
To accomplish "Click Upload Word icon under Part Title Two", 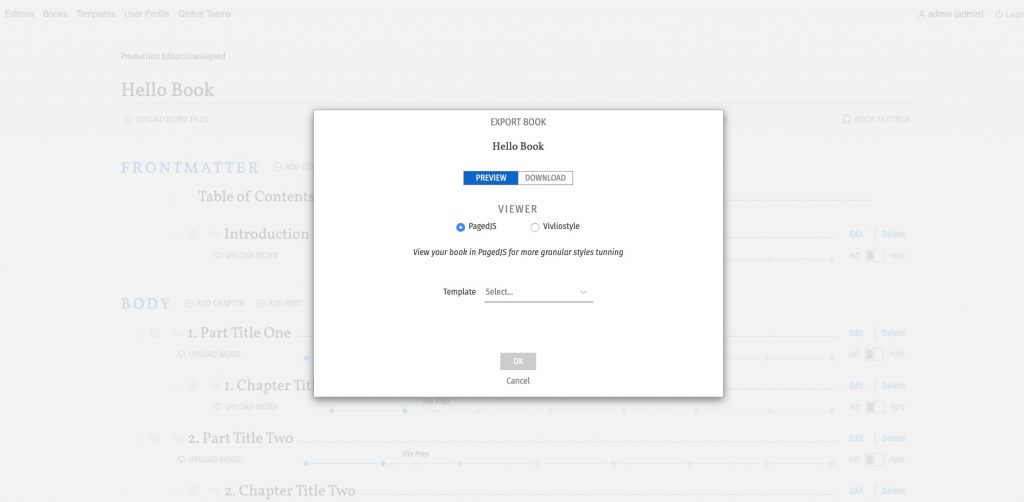I will coord(182,460).
